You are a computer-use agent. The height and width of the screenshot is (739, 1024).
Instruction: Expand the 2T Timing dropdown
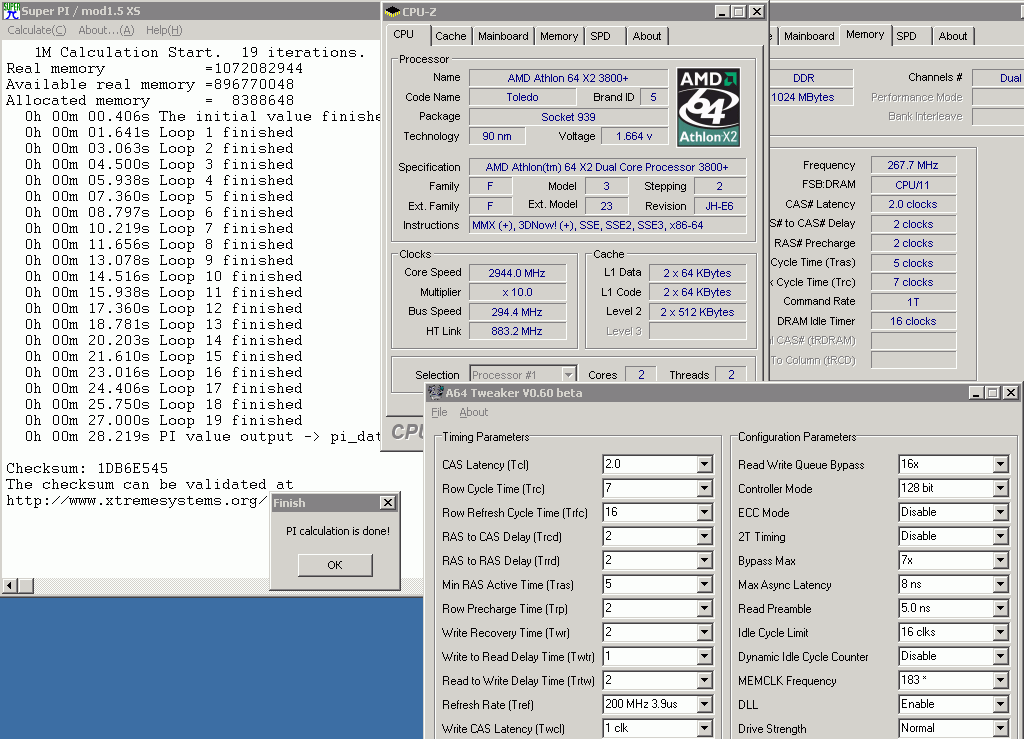pos(1000,537)
